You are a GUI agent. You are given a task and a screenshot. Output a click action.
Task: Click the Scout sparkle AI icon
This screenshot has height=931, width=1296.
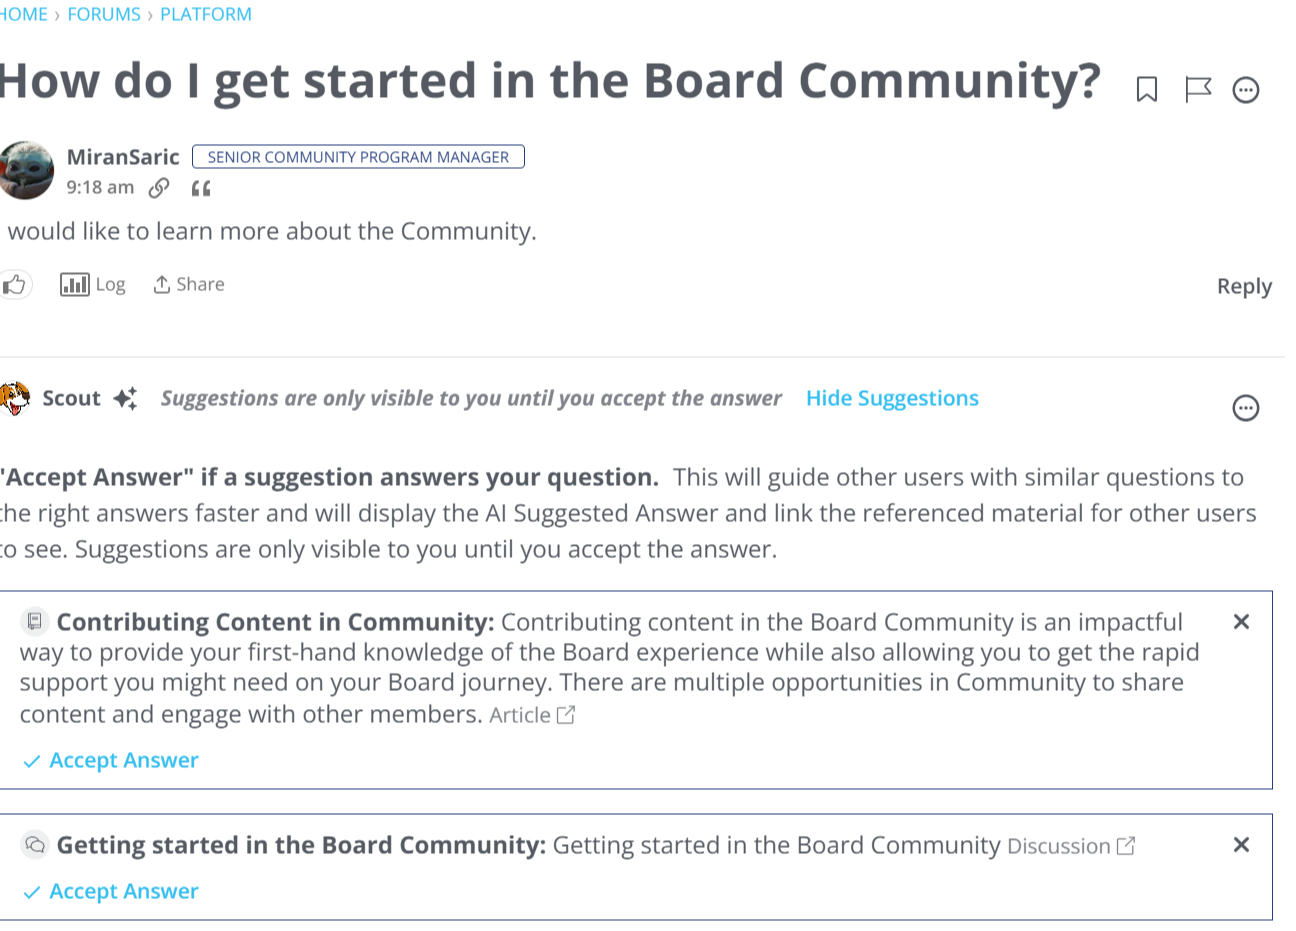125,398
